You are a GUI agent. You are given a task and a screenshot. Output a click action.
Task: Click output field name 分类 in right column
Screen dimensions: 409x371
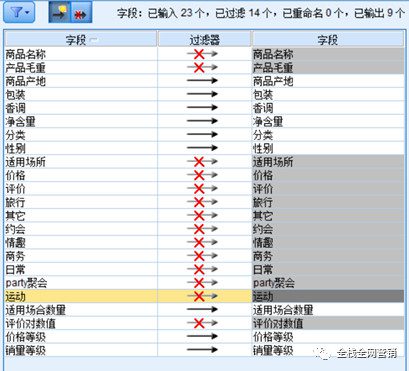click(x=263, y=135)
